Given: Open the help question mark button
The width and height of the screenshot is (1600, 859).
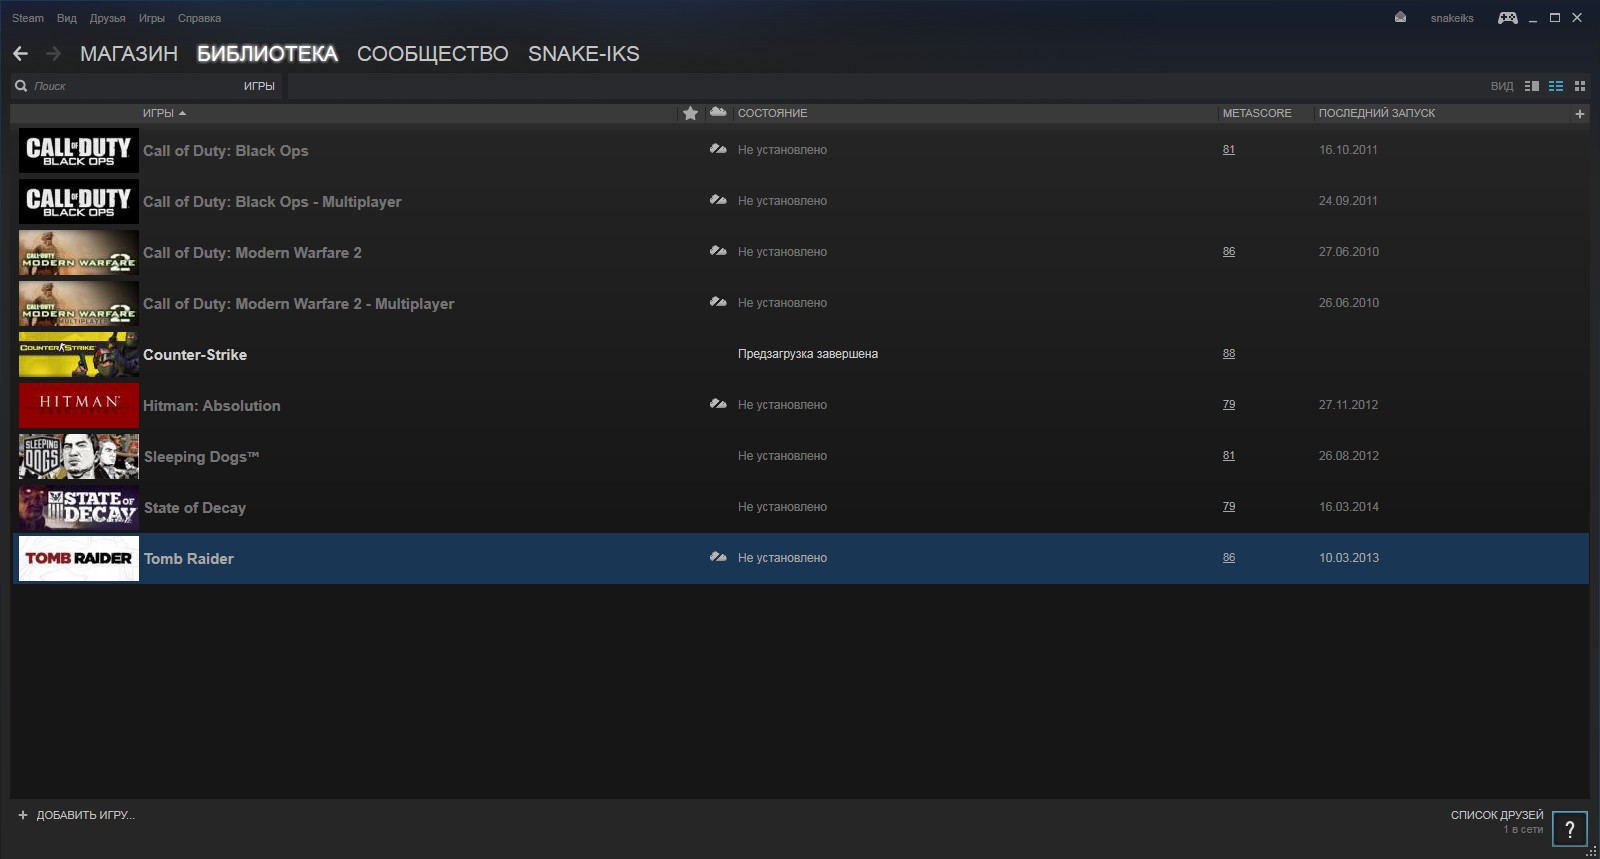Looking at the screenshot, I should tap(1570, 829).
